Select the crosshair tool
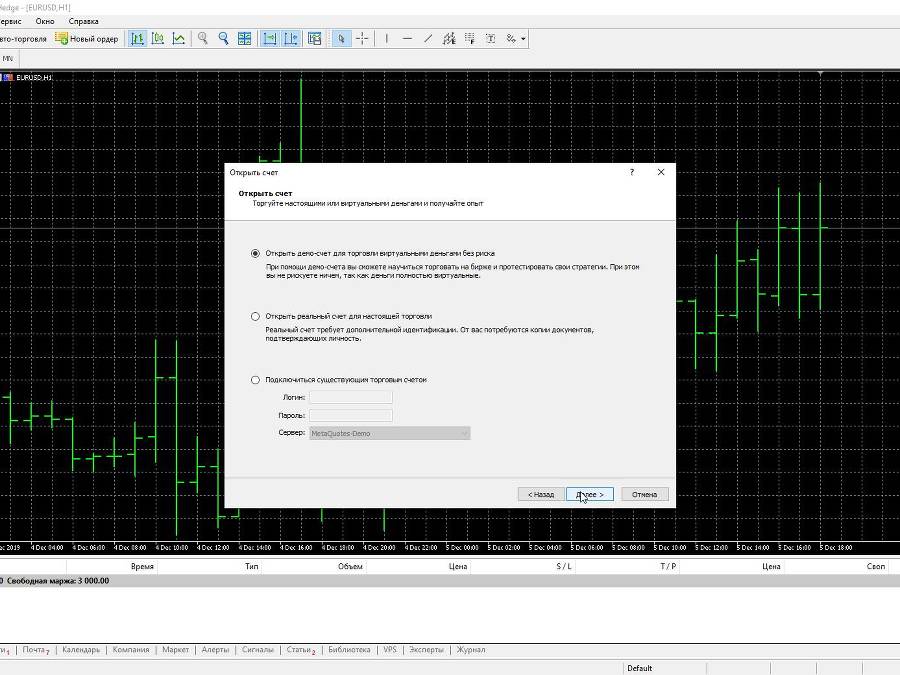This screenshot has width=900, height=675. point(363,38)
